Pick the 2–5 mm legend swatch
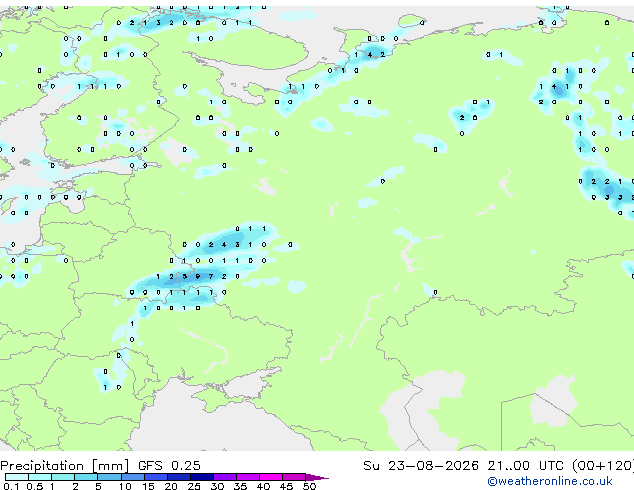The image size is (634, 490). click(86, 477)
